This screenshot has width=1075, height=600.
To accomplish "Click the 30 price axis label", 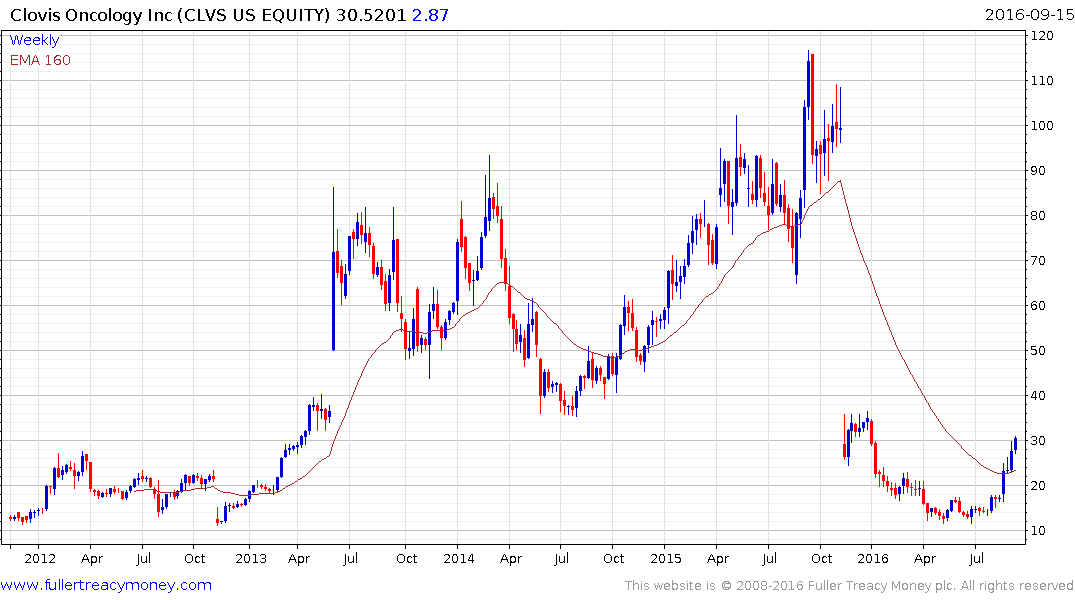I will click(1039, 441).
